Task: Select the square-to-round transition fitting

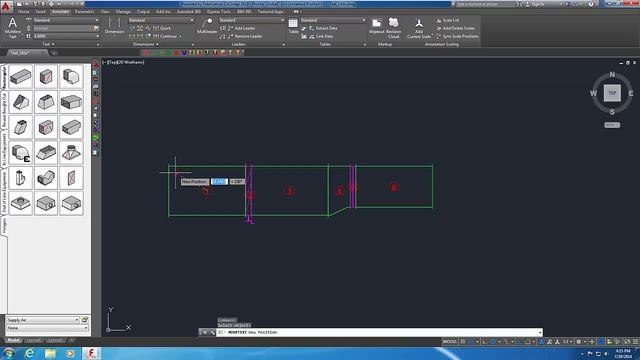Action: click(71, 153)
